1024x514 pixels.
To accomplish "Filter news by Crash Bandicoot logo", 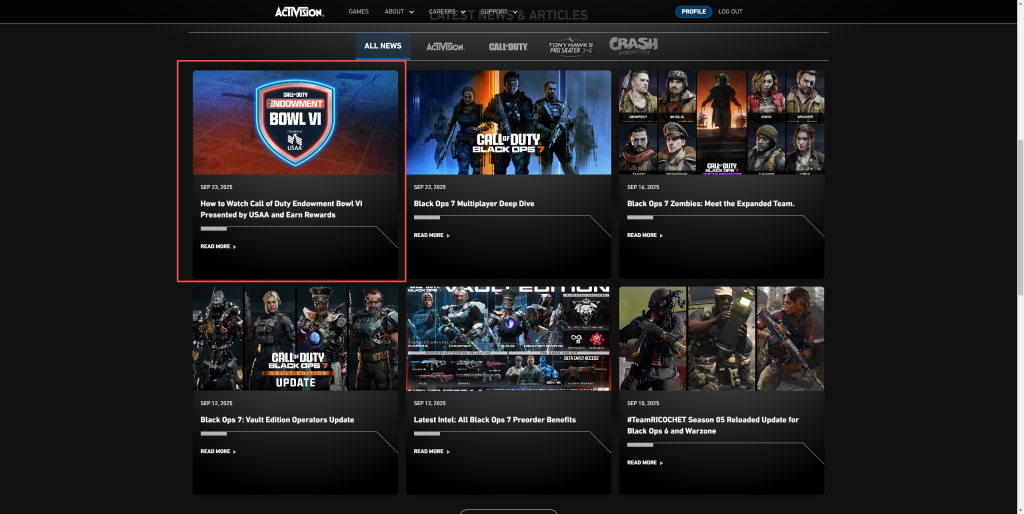I will point(633,45).
